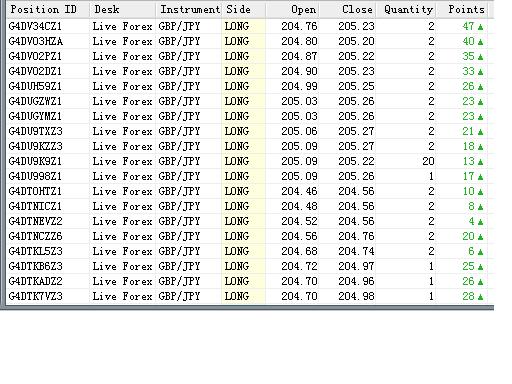This screenshot has height=384, width=512.
Task: Click green up arrow beside 6 points
Action: pos(480,252)
